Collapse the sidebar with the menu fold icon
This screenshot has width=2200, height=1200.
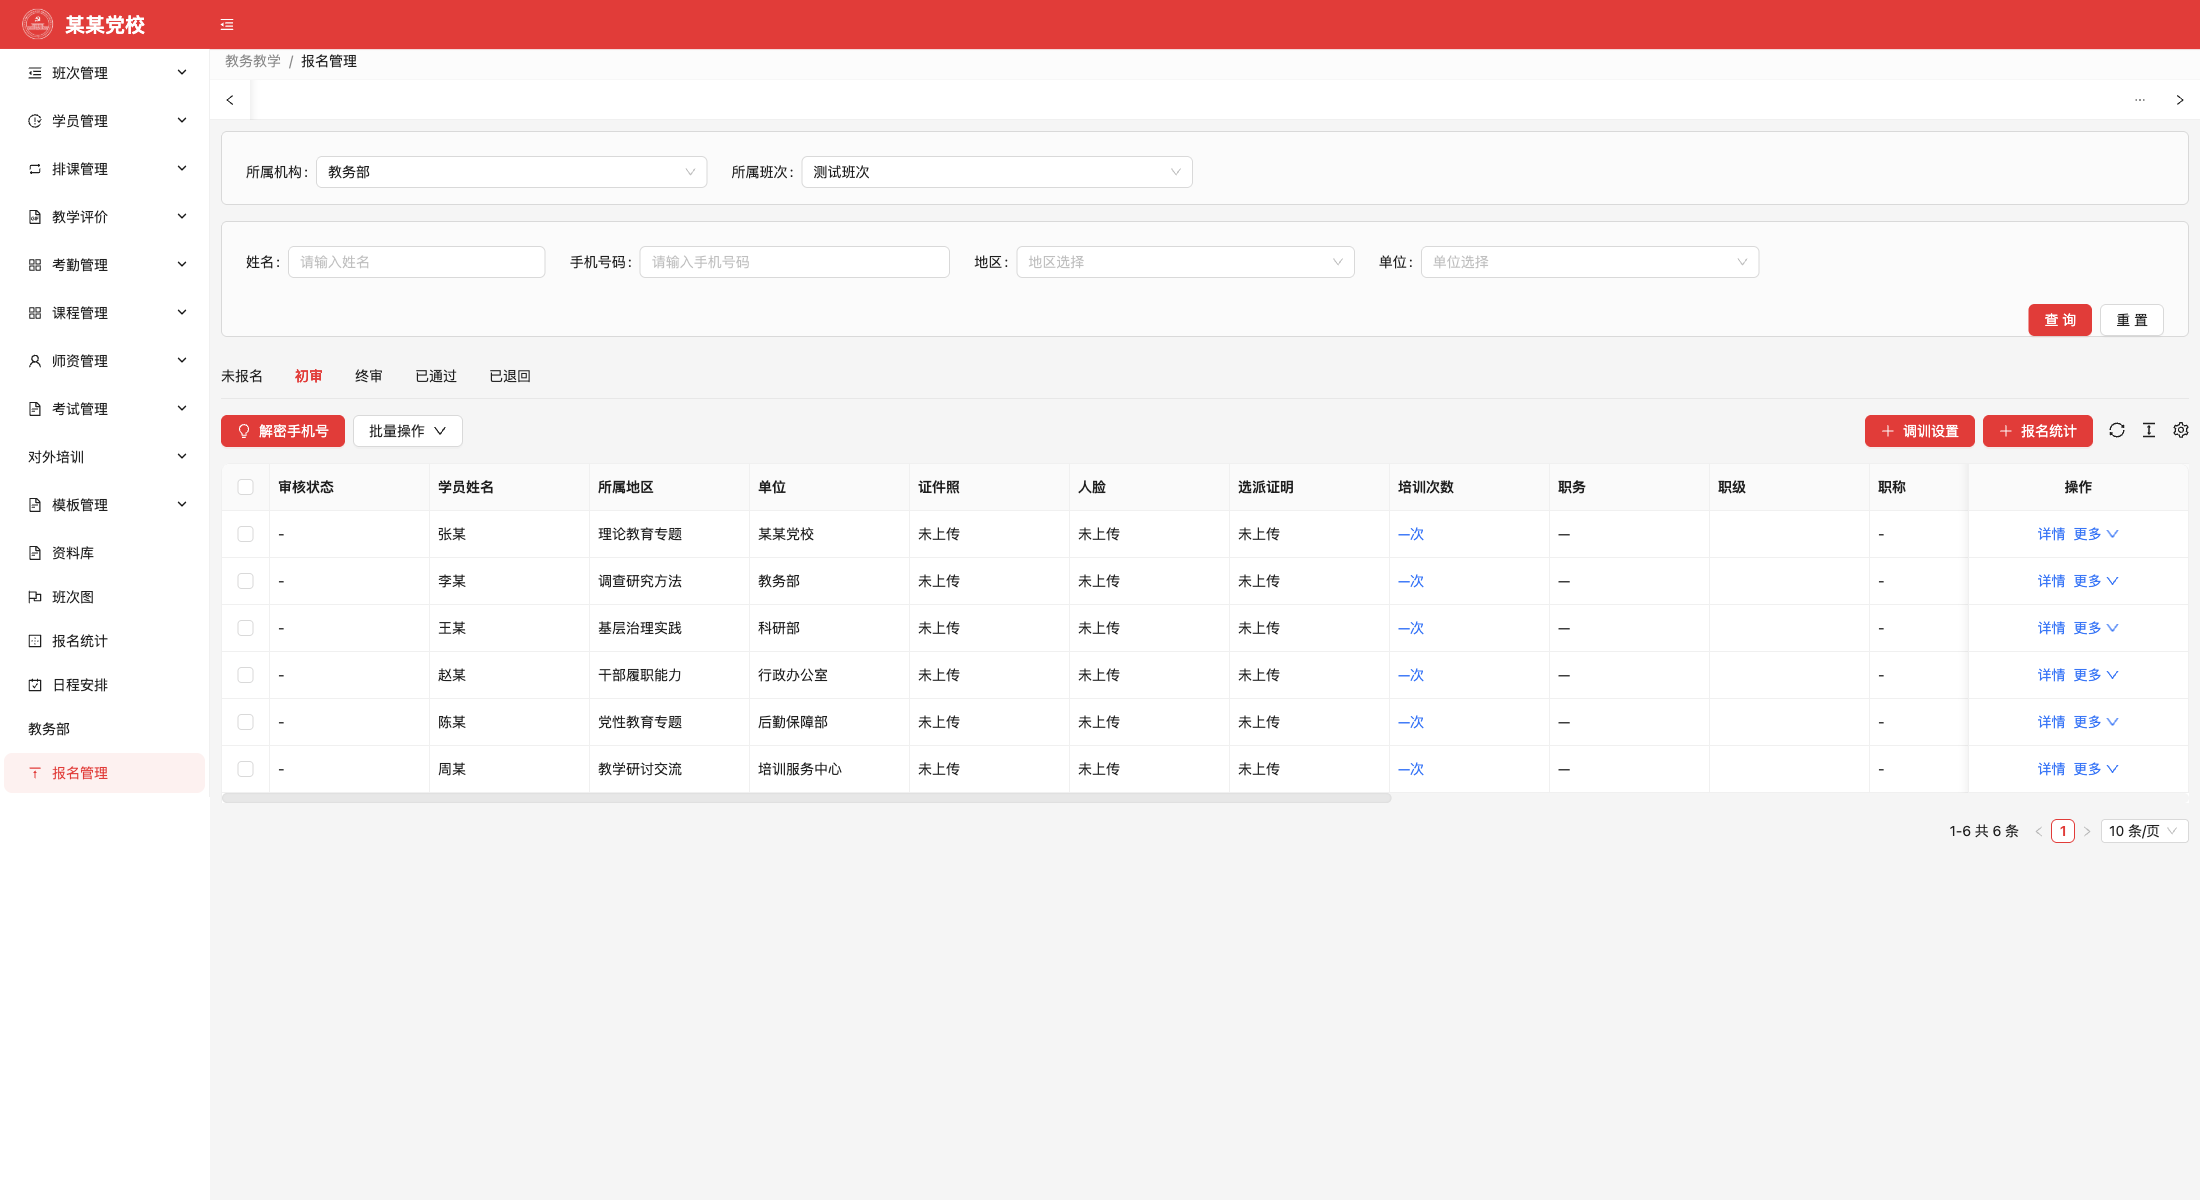pyautogui.click(x=227, y=25)
